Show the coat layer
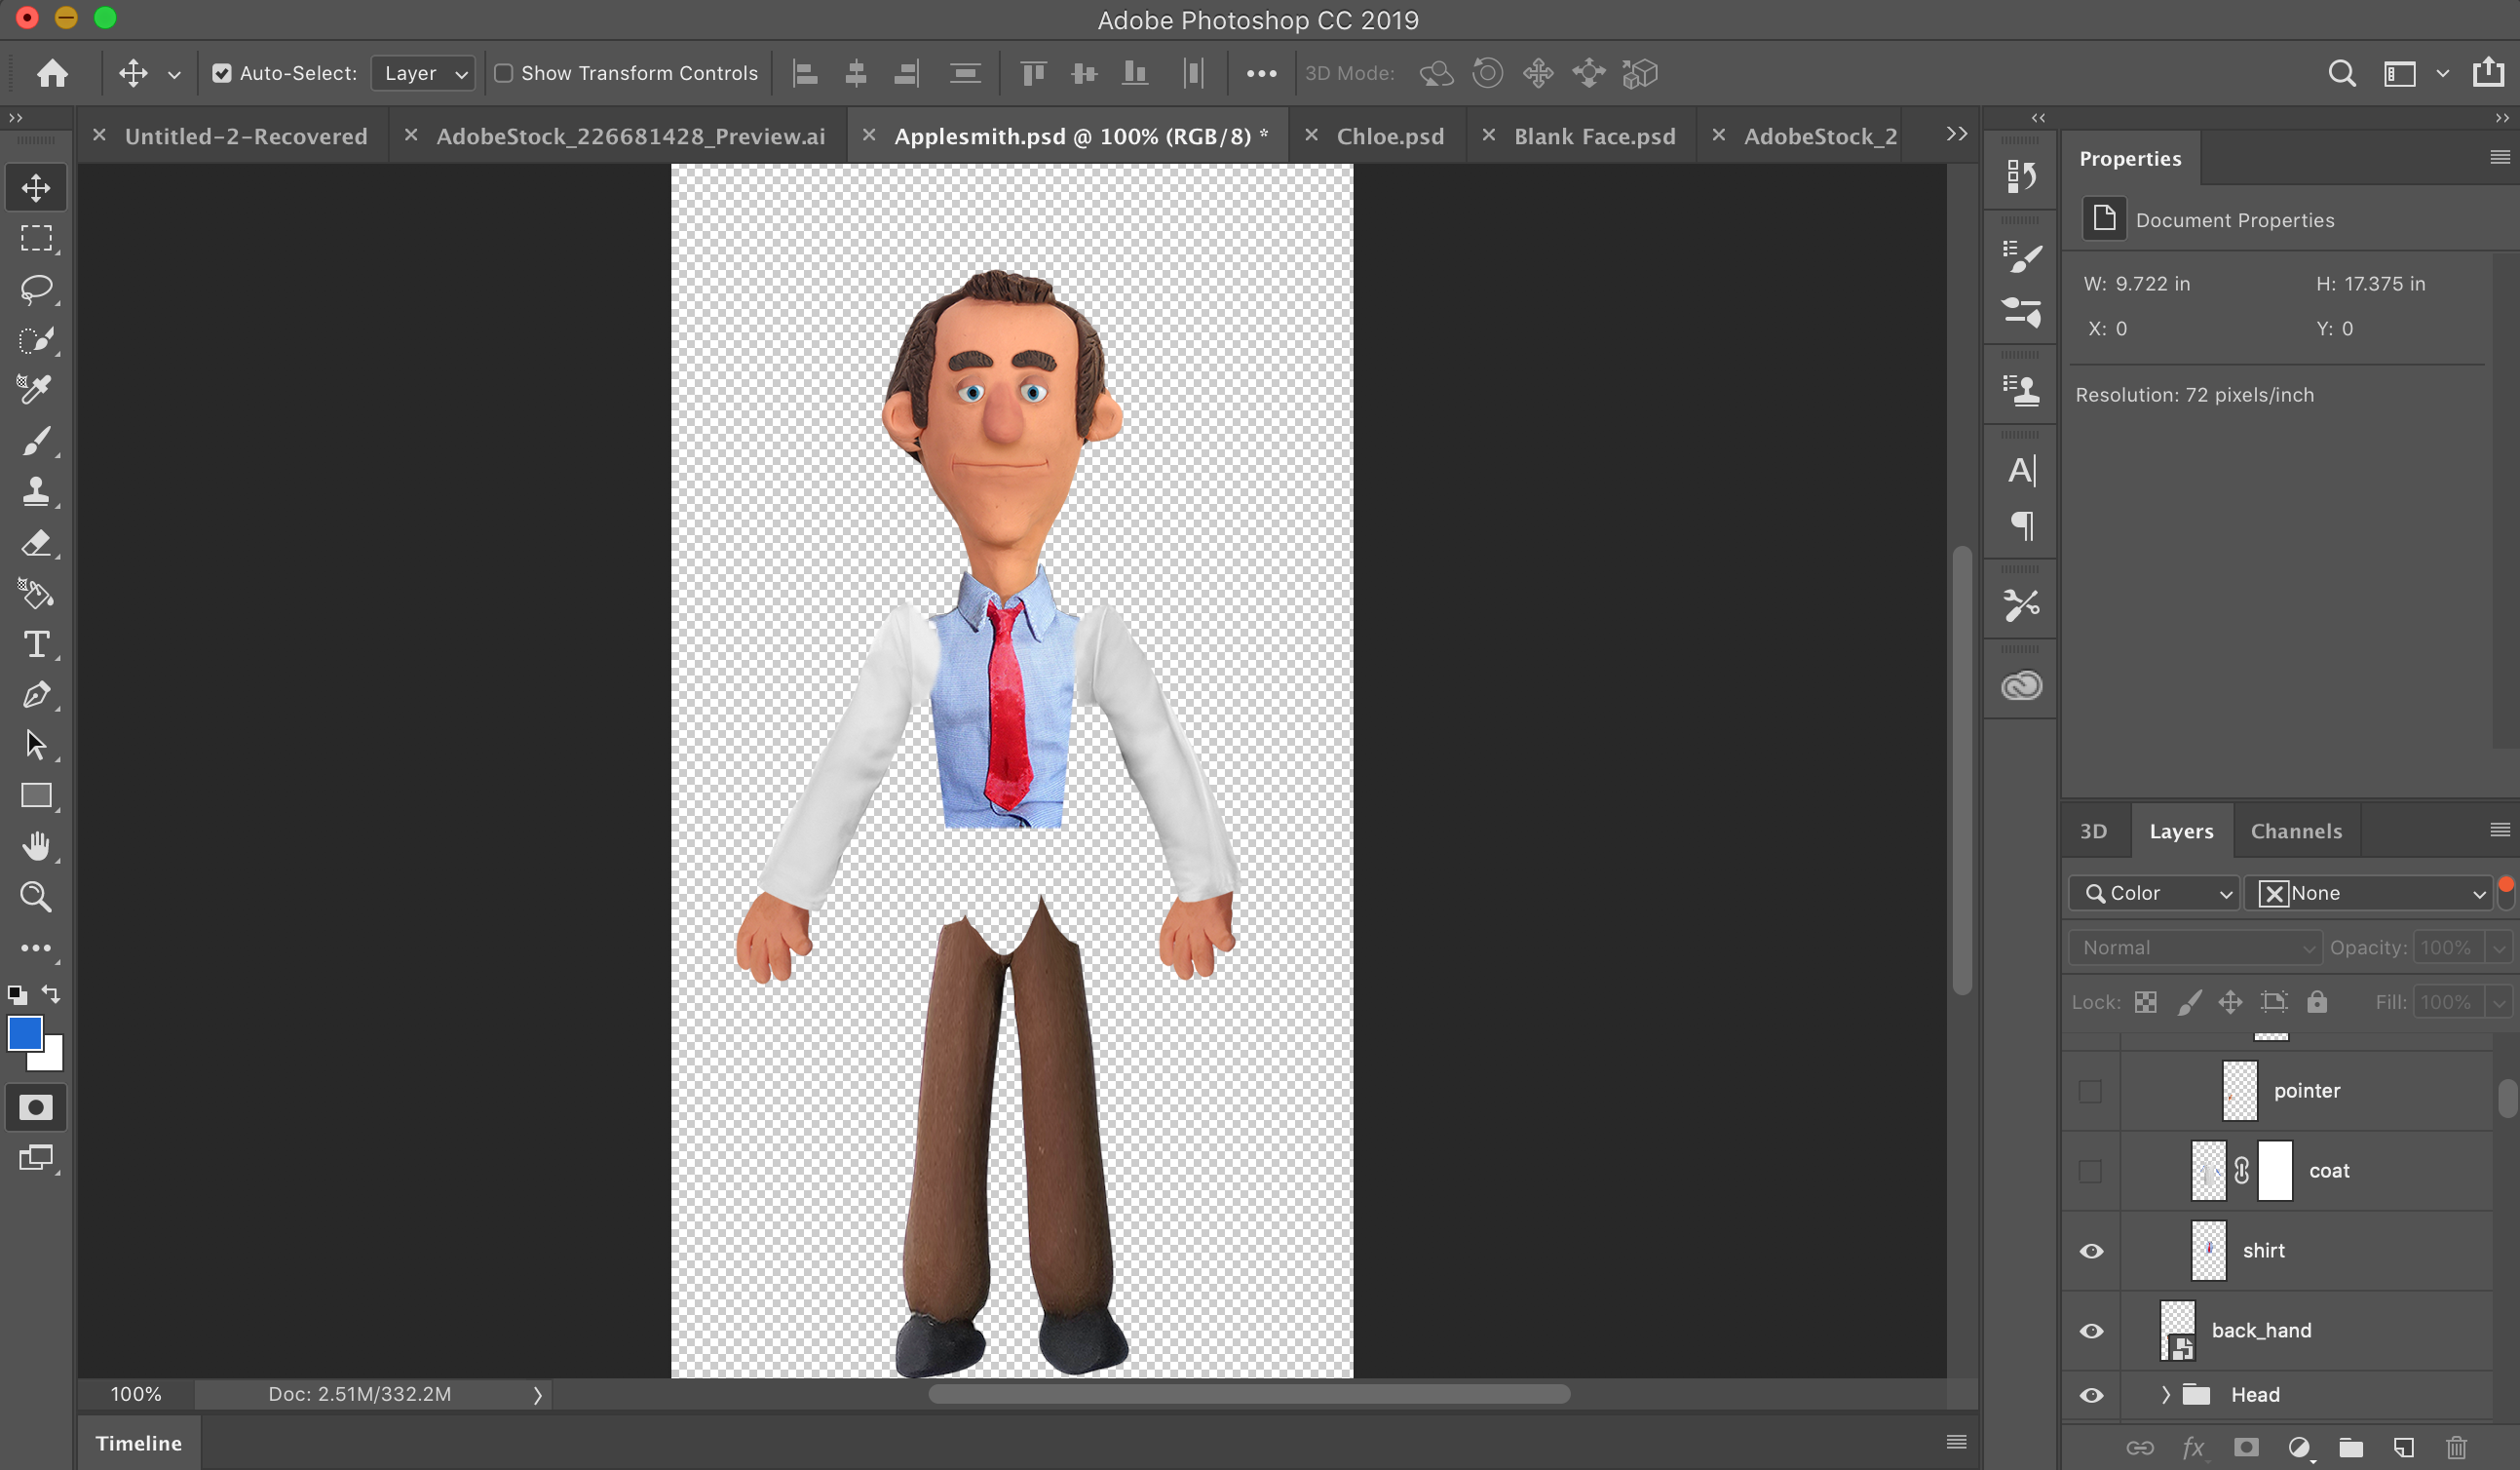Screen dimensions: 2520x1470 2090,1171
